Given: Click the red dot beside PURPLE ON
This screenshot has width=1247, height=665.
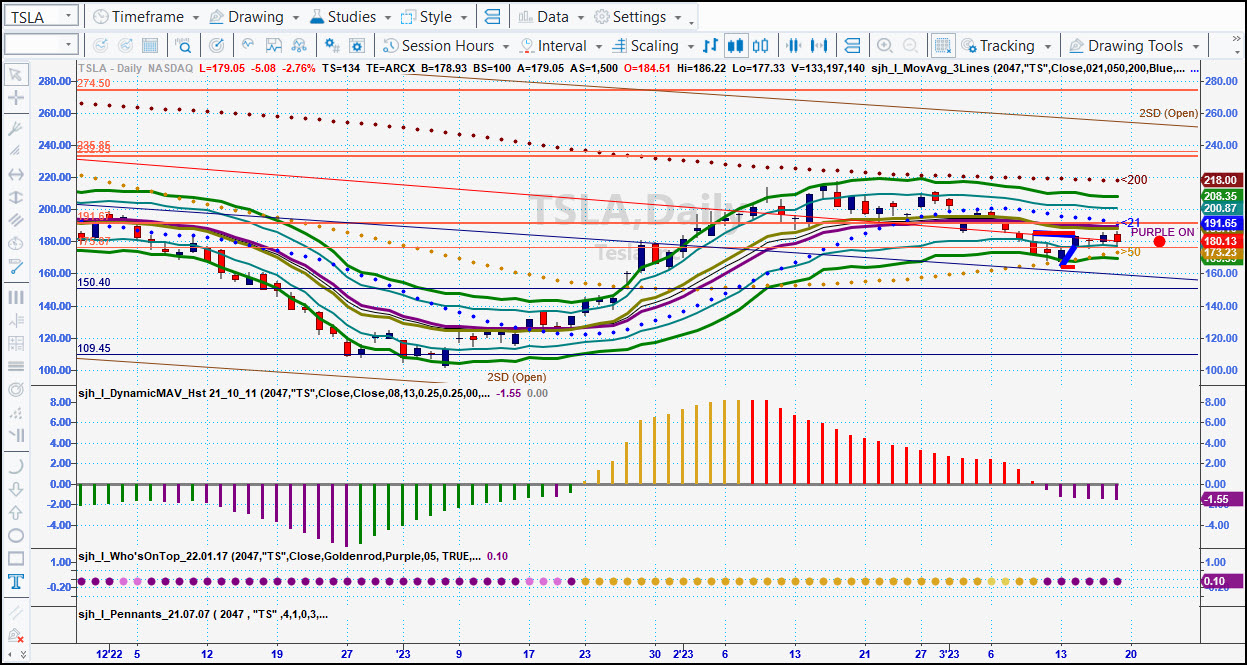Looking at the screenshot, I should coord(1159,241).
